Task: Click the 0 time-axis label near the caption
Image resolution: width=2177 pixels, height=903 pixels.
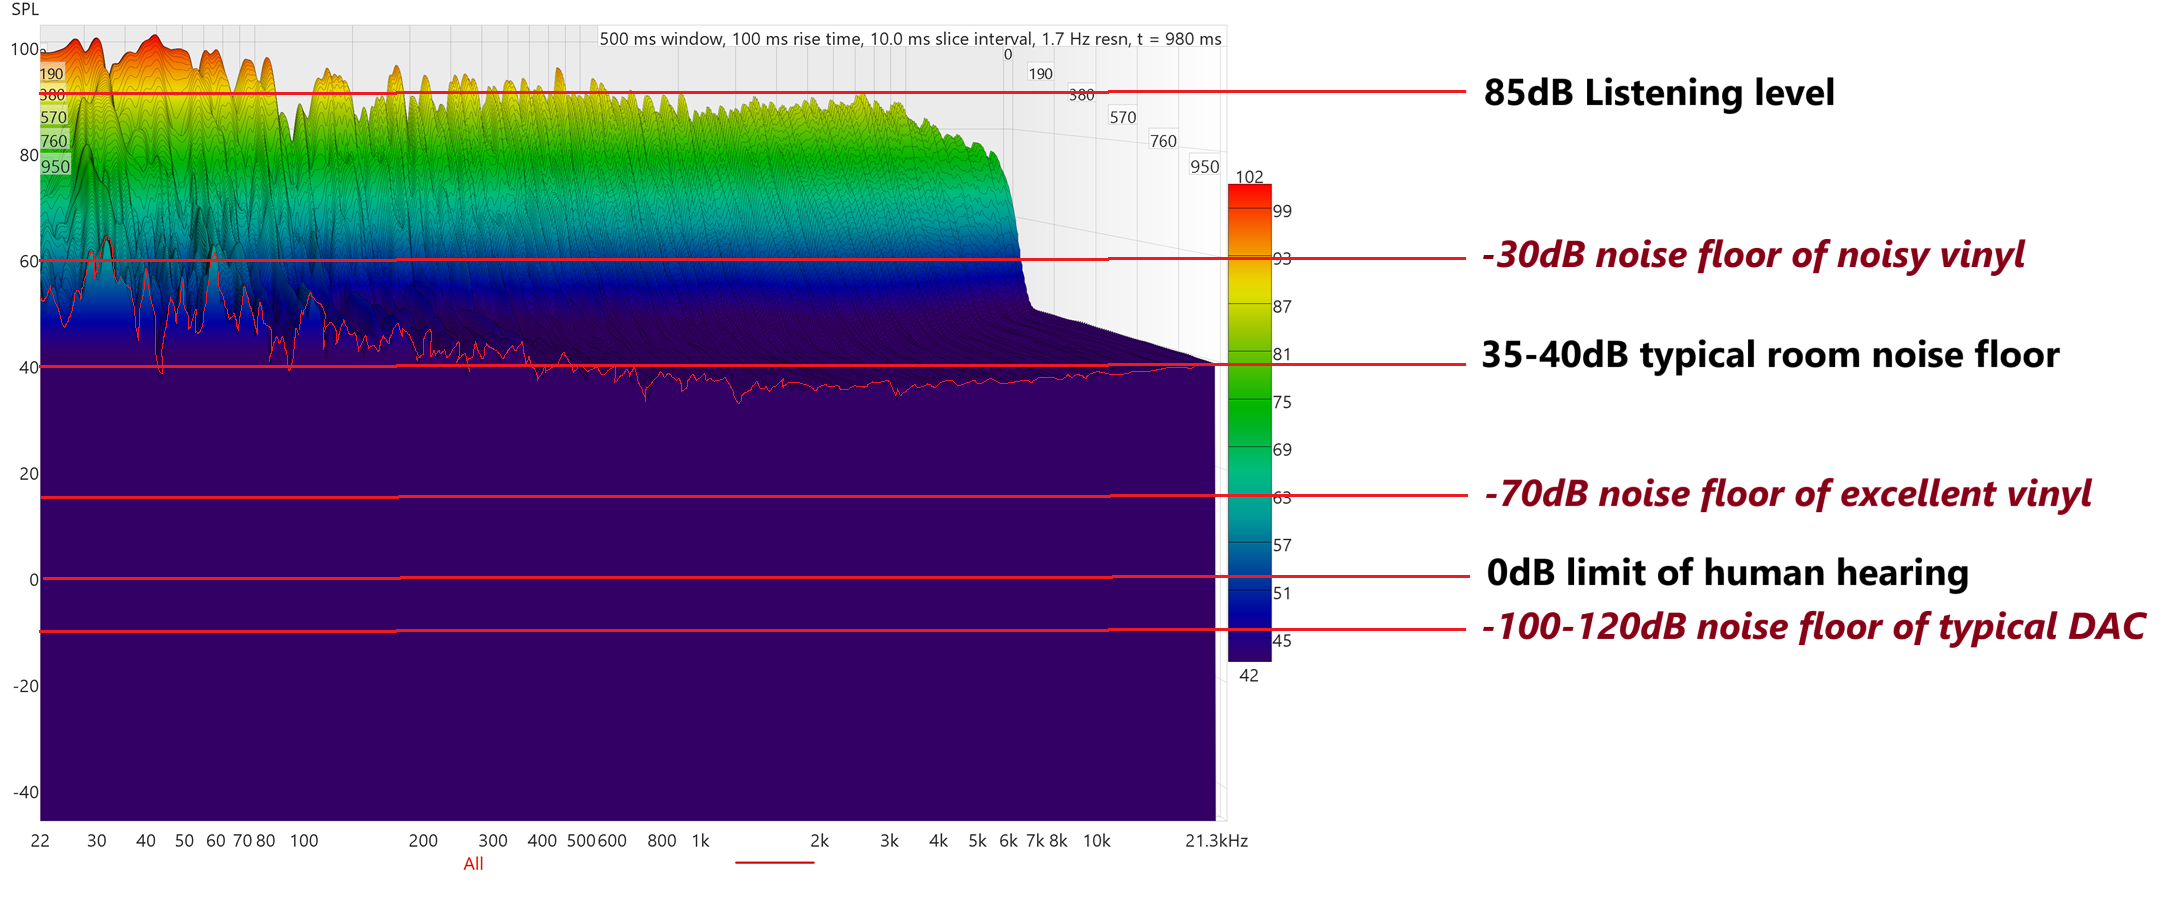Action: (1008, 55)
